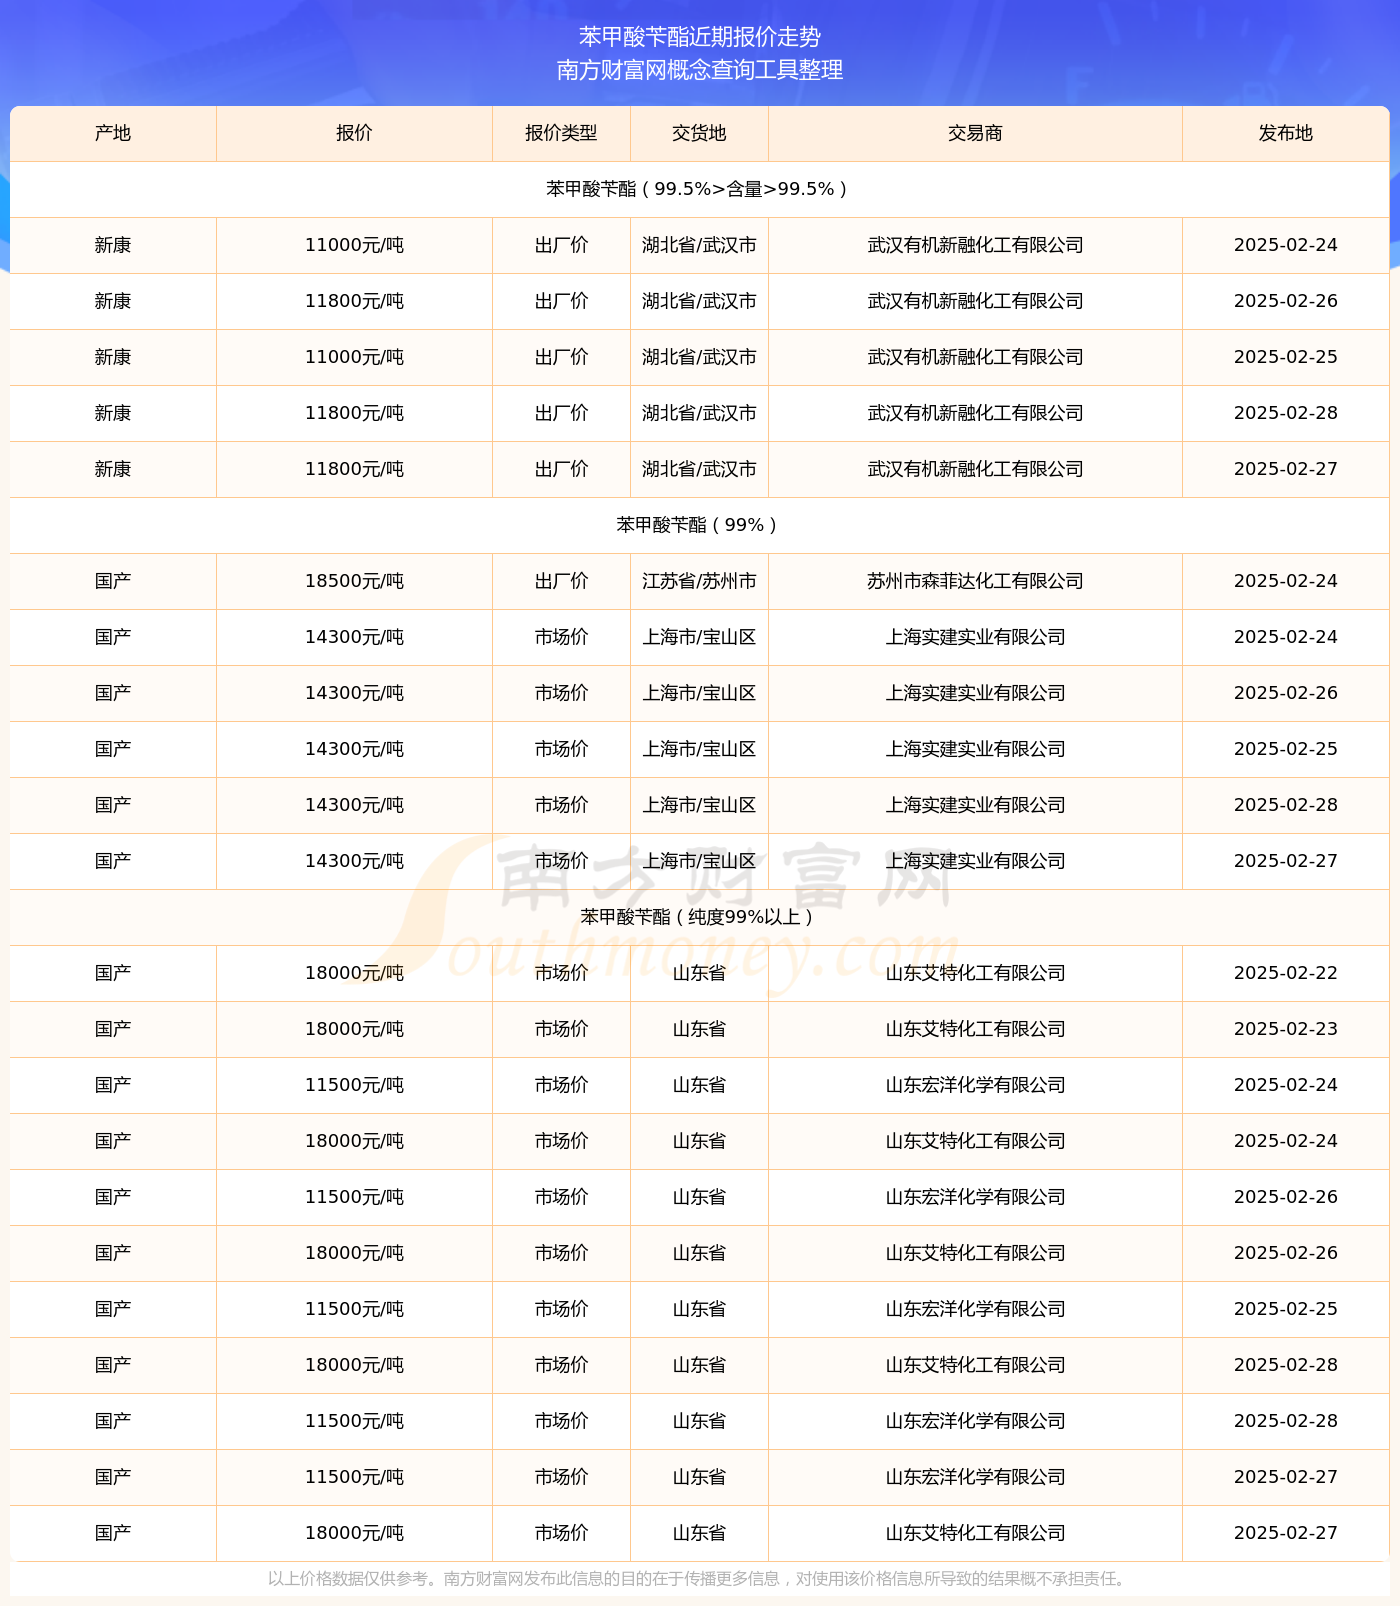Click section heading 苯甲酸苄酯（99.5%>含量>99.5%）

tap(700, 189)
